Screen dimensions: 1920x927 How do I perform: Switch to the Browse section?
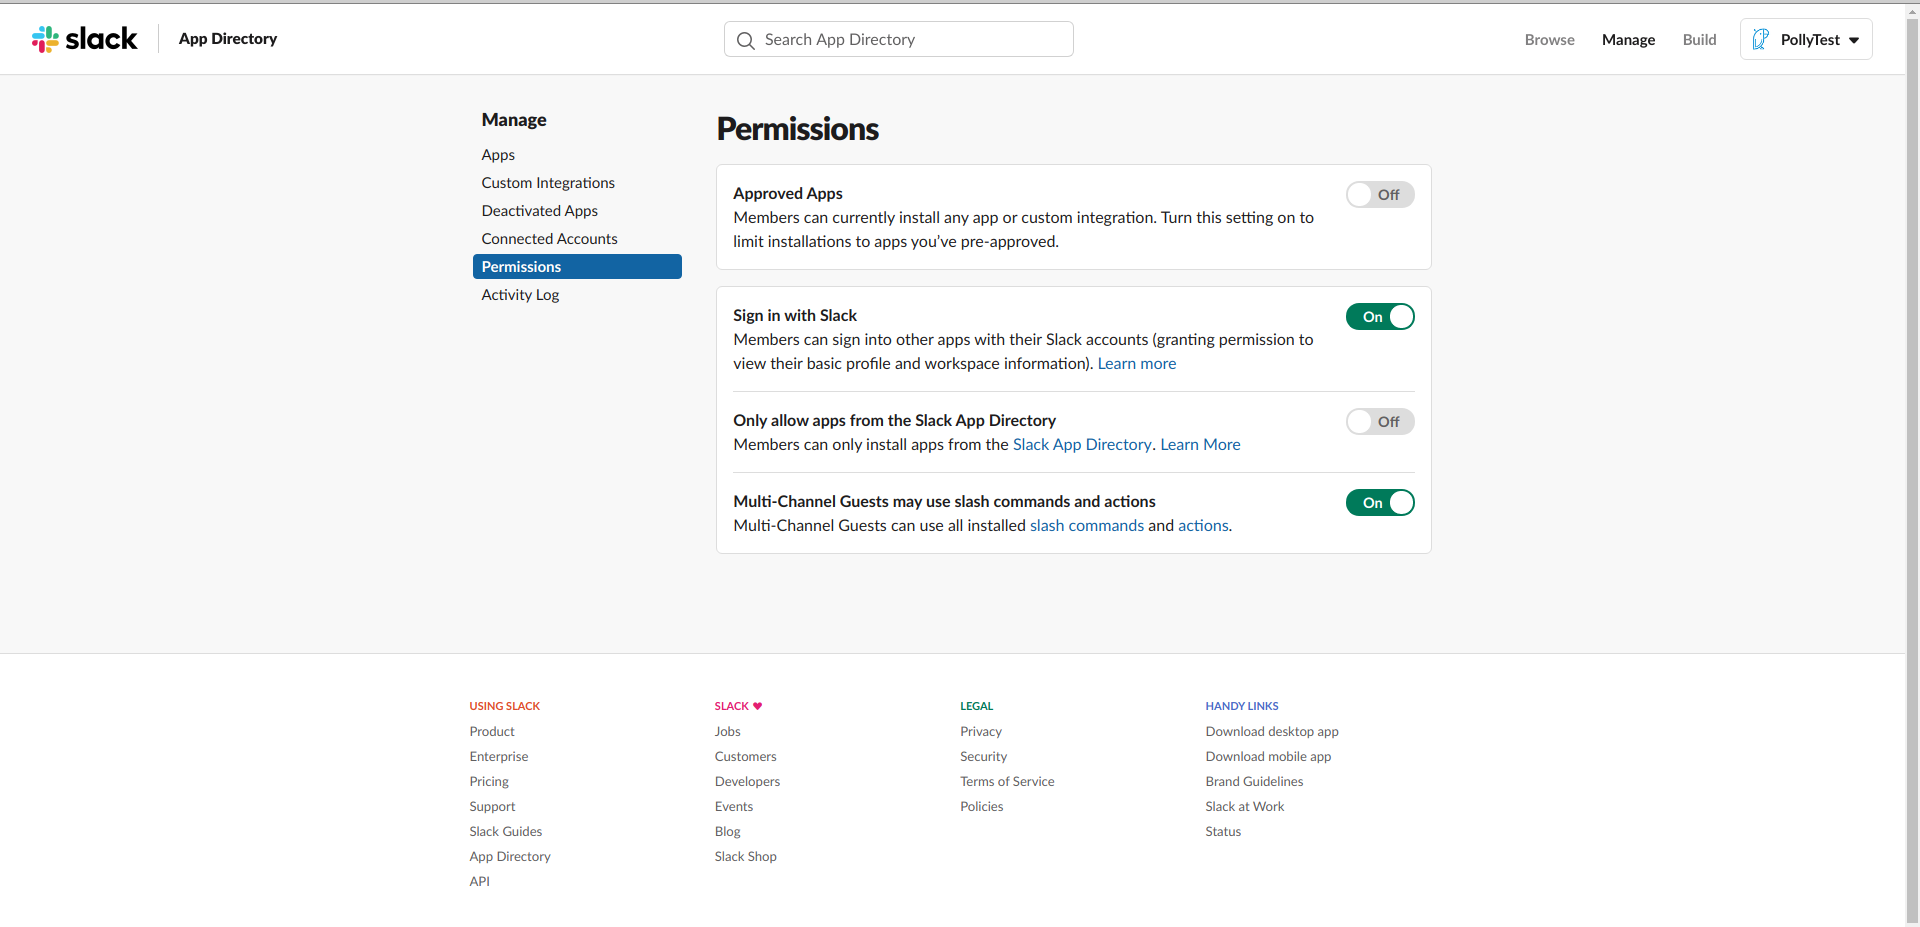pos(1549,40)
